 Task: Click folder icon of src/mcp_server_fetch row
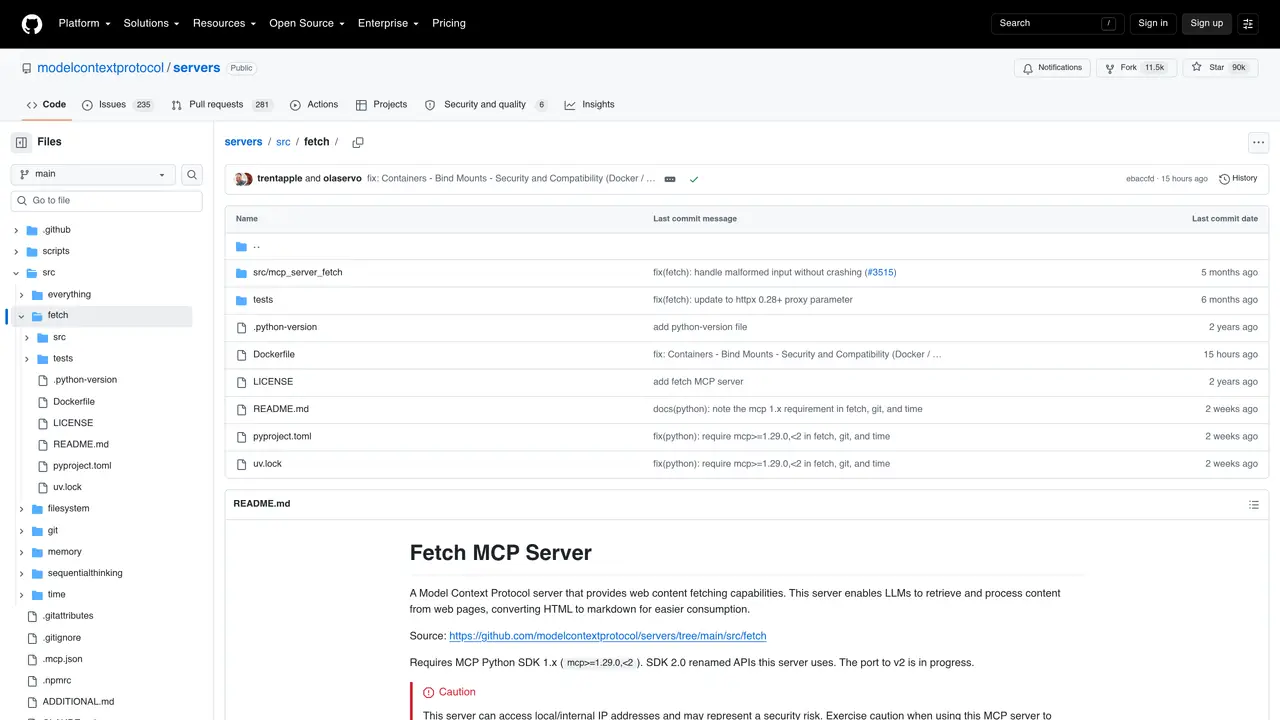coord(241,273)
